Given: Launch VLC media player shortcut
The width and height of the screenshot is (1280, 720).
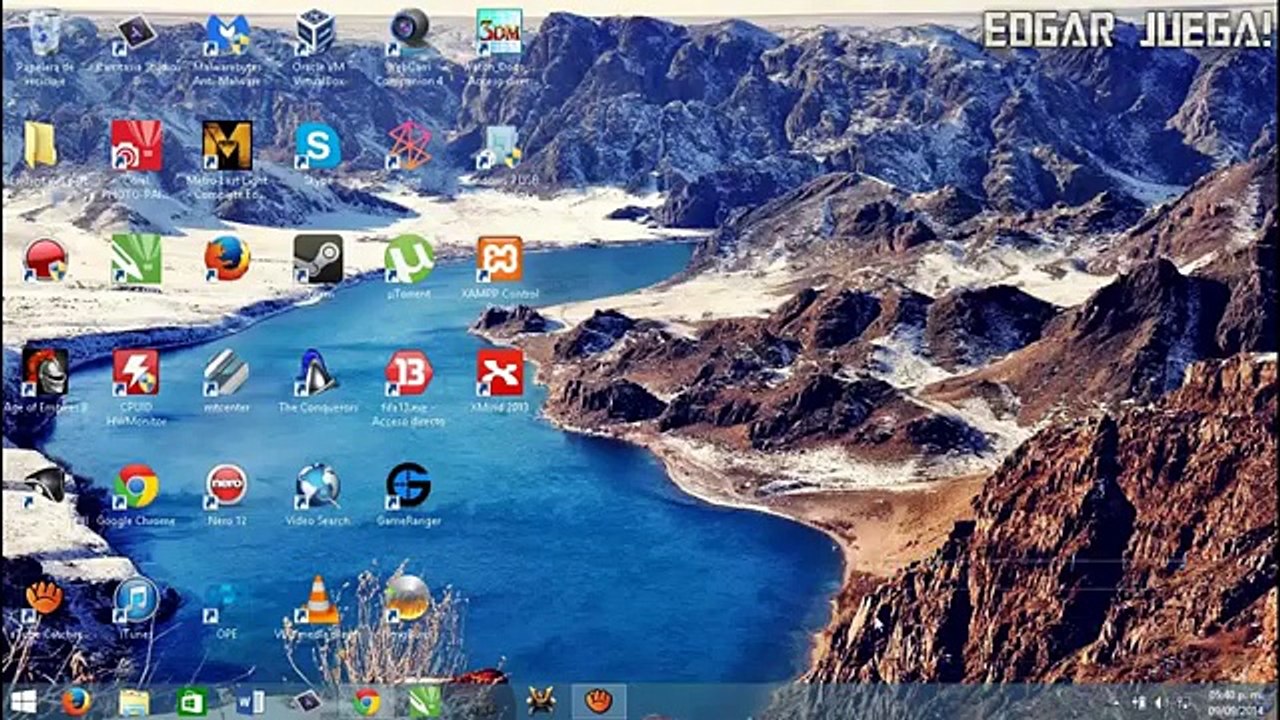Looking at the screenshot, I should (318, 600).
